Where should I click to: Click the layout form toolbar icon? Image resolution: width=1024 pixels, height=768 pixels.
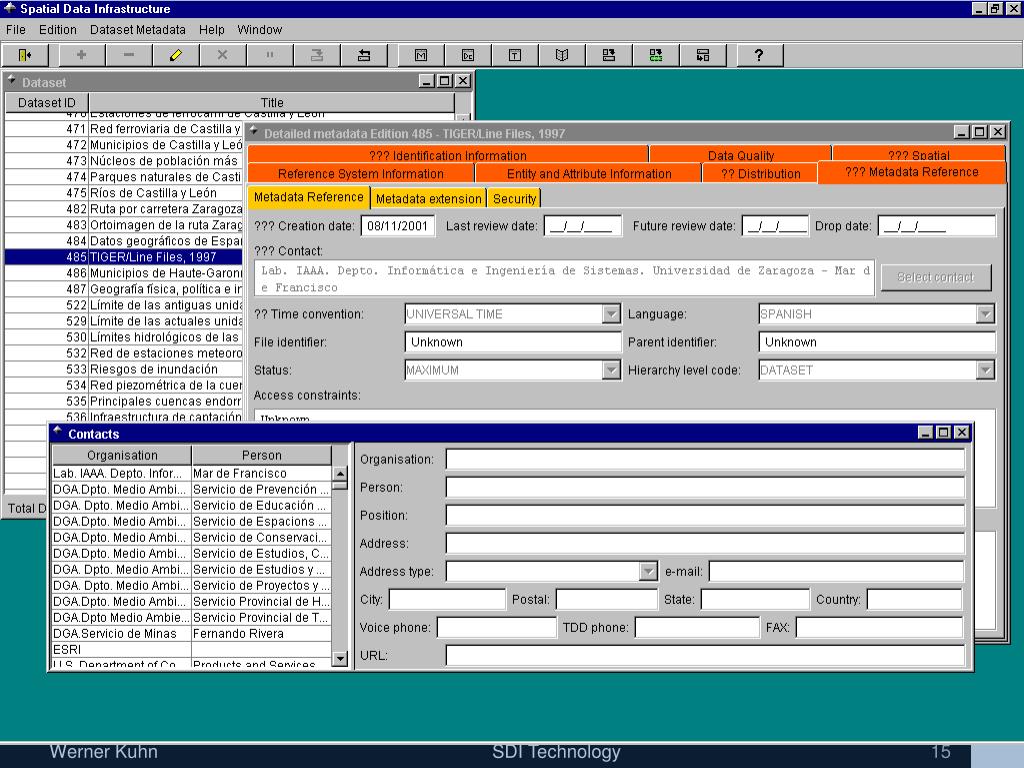click(703, 56)
